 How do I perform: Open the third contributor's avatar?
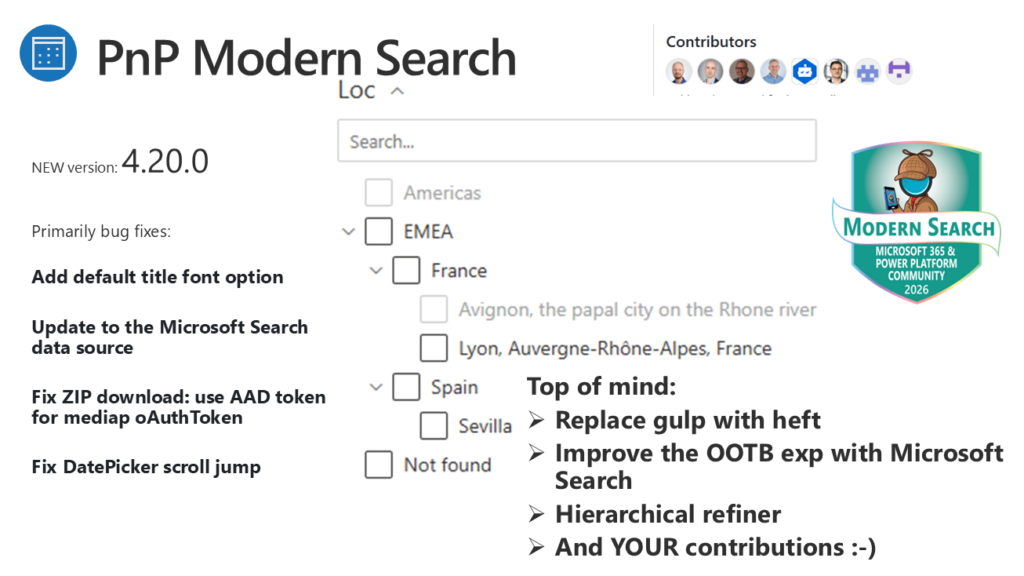(x=741, y=71)
